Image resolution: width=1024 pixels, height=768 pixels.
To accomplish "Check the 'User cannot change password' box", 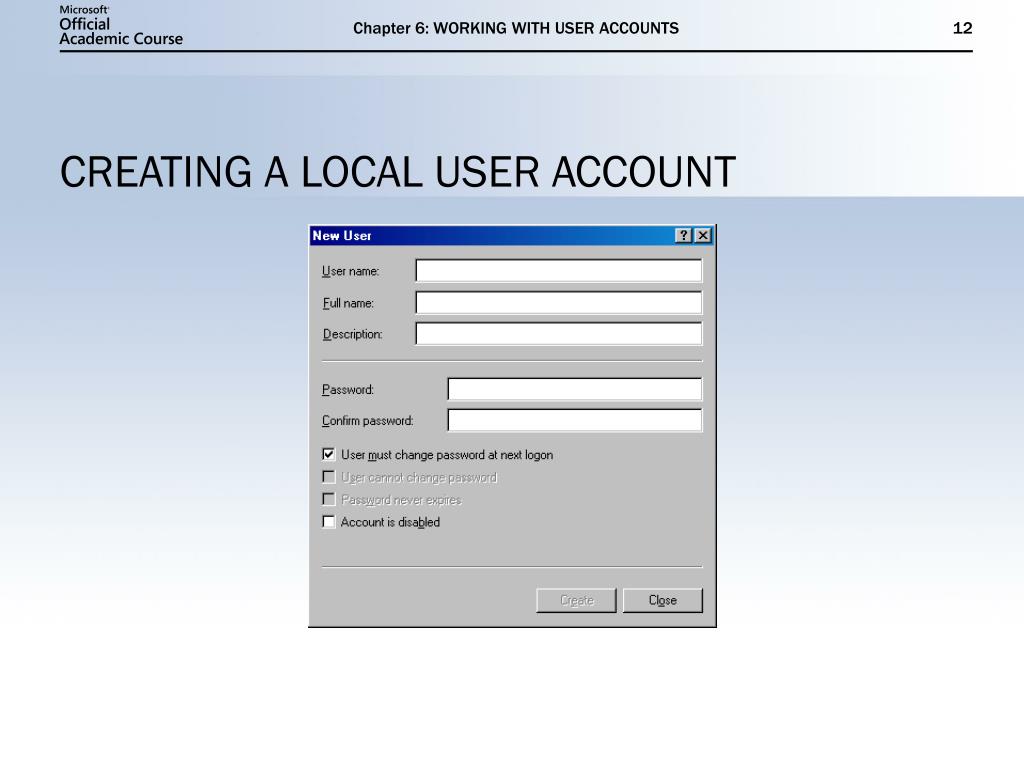I will point(328,477).
